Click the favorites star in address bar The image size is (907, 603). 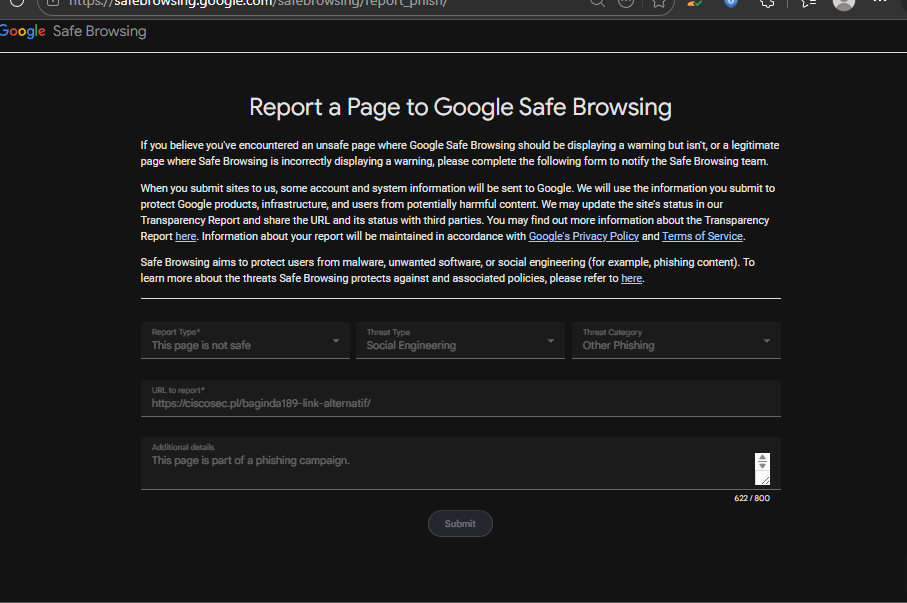pyautogui.click(x=658, y=3)
